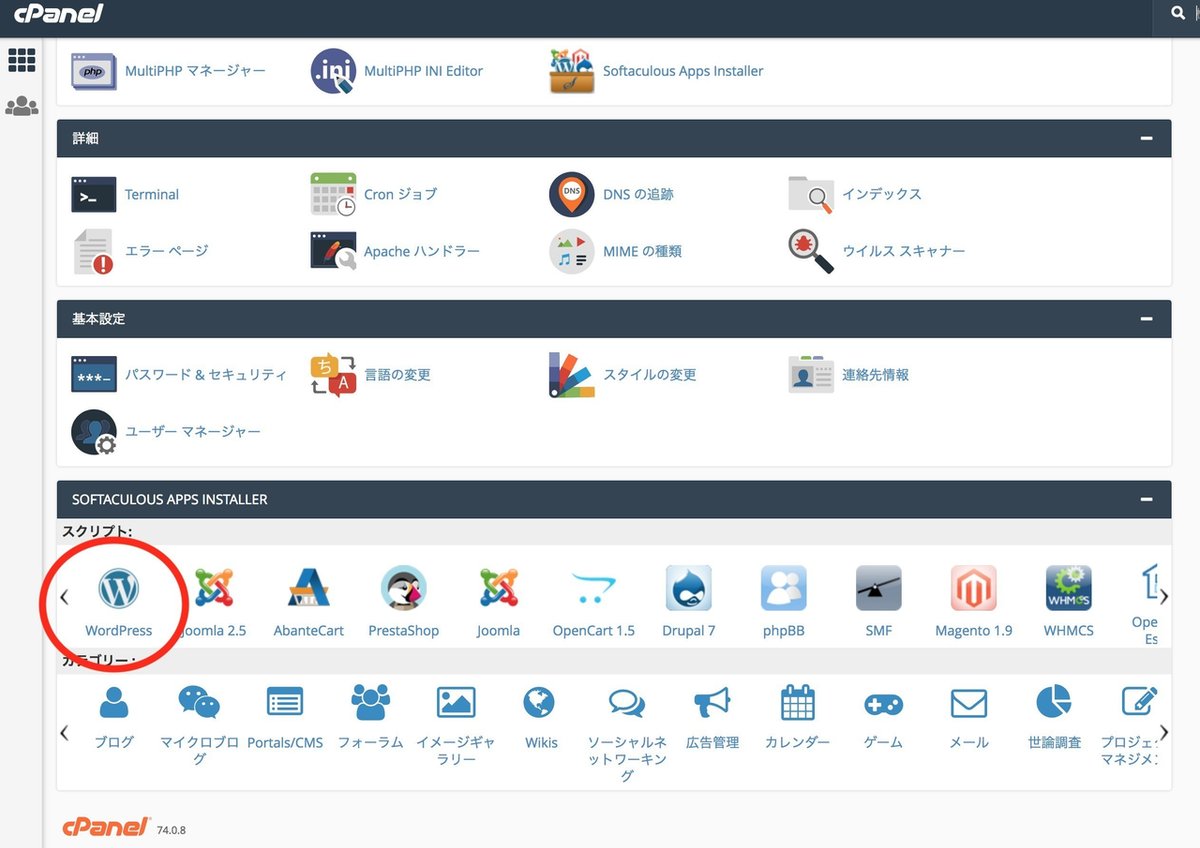Open the スタイルの変更 icon
This screenshot has height=848, width=1200.
coord(572,375)
